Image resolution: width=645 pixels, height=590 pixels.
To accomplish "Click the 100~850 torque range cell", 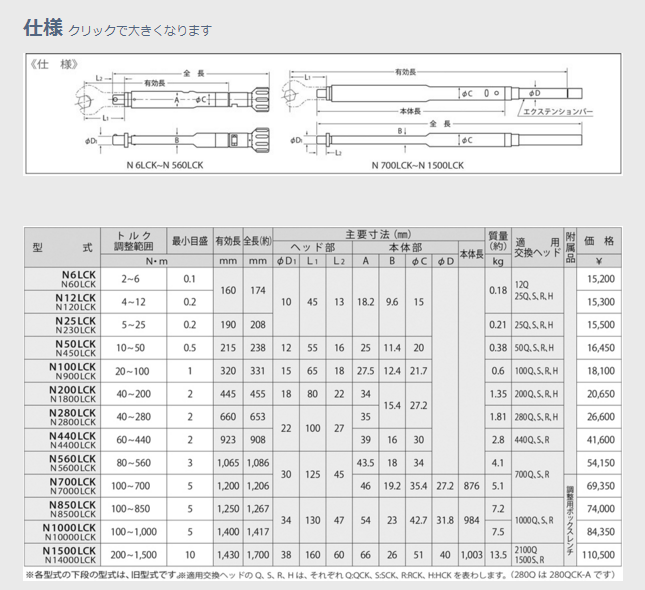I will [x=134, y=510].
